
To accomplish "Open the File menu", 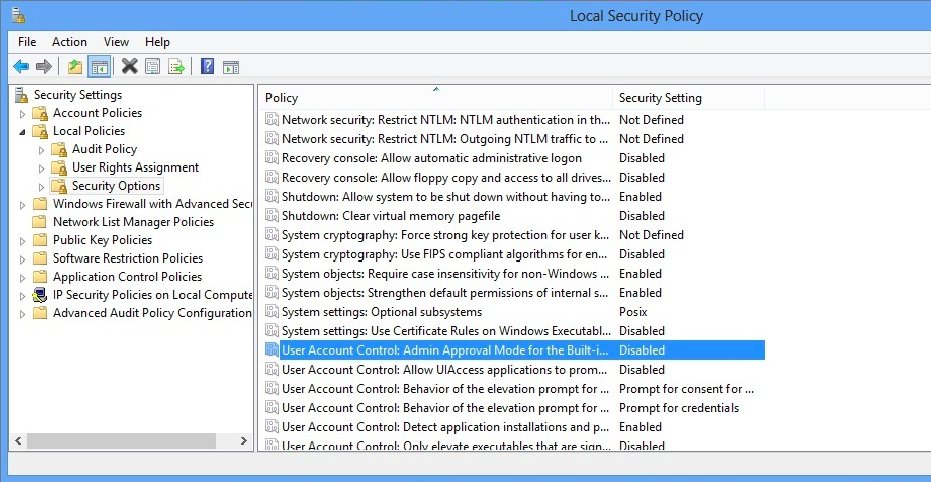I will click(x=27, y=42).
